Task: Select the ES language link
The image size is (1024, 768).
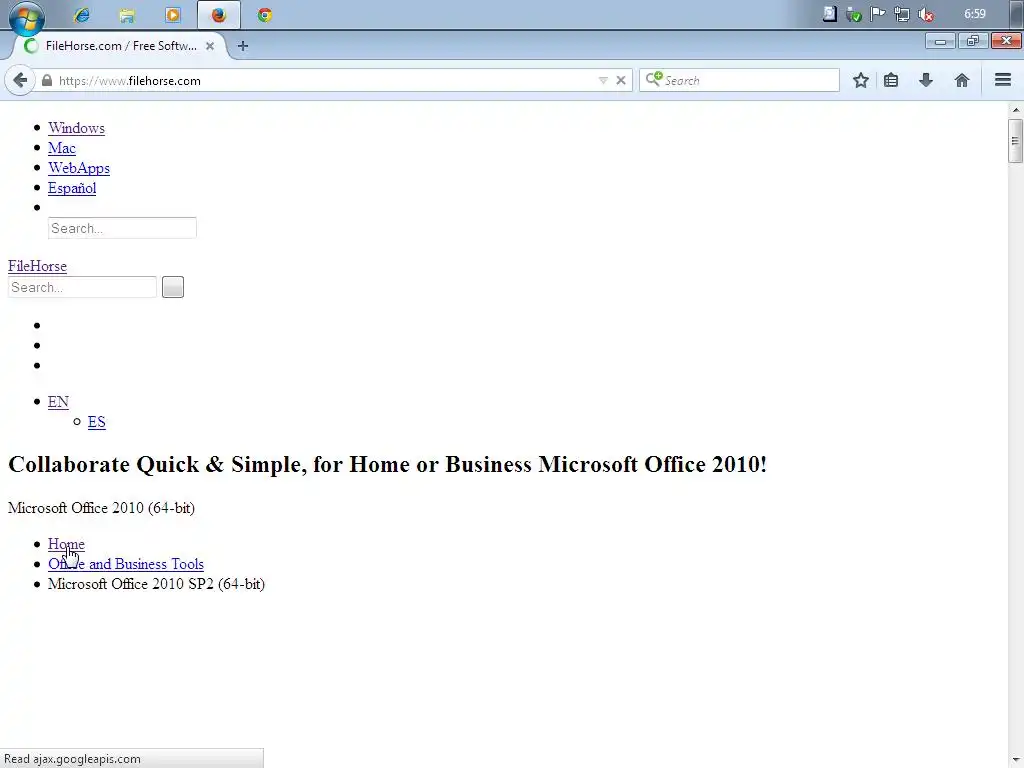Action: coord(97,422)
